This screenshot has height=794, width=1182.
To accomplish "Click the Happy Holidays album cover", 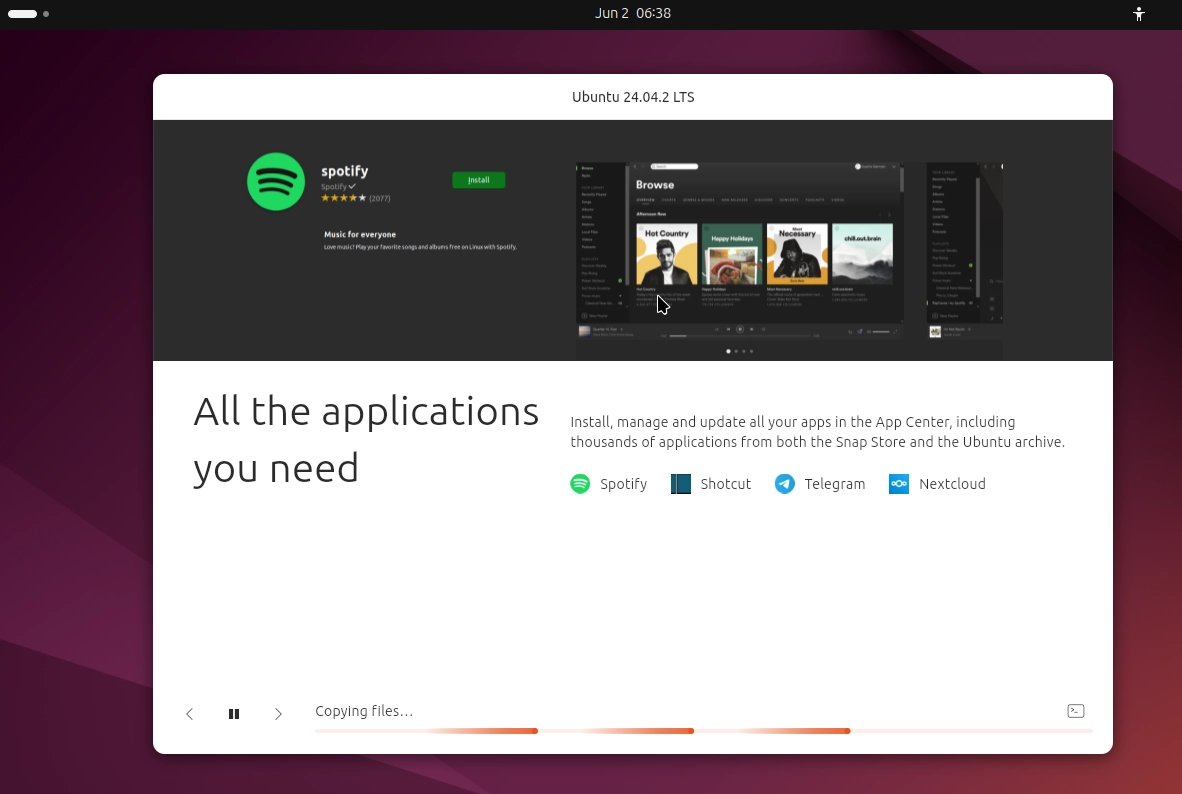I will tap(732, 254).
